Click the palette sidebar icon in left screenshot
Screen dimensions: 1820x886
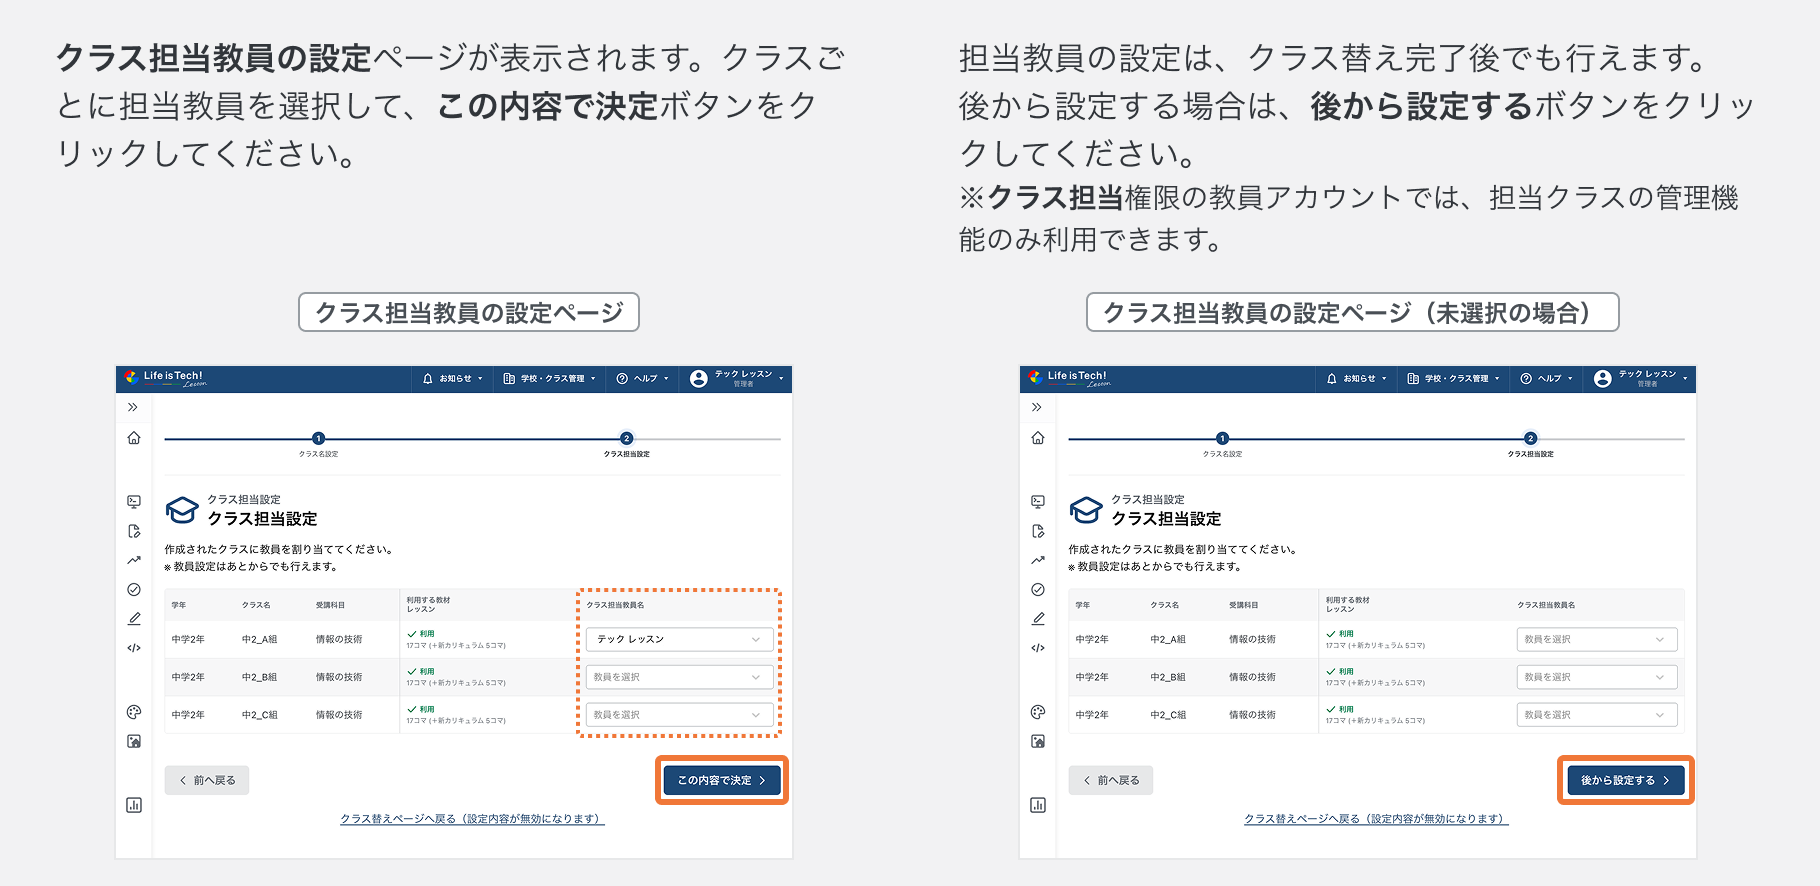coord(134,712)
